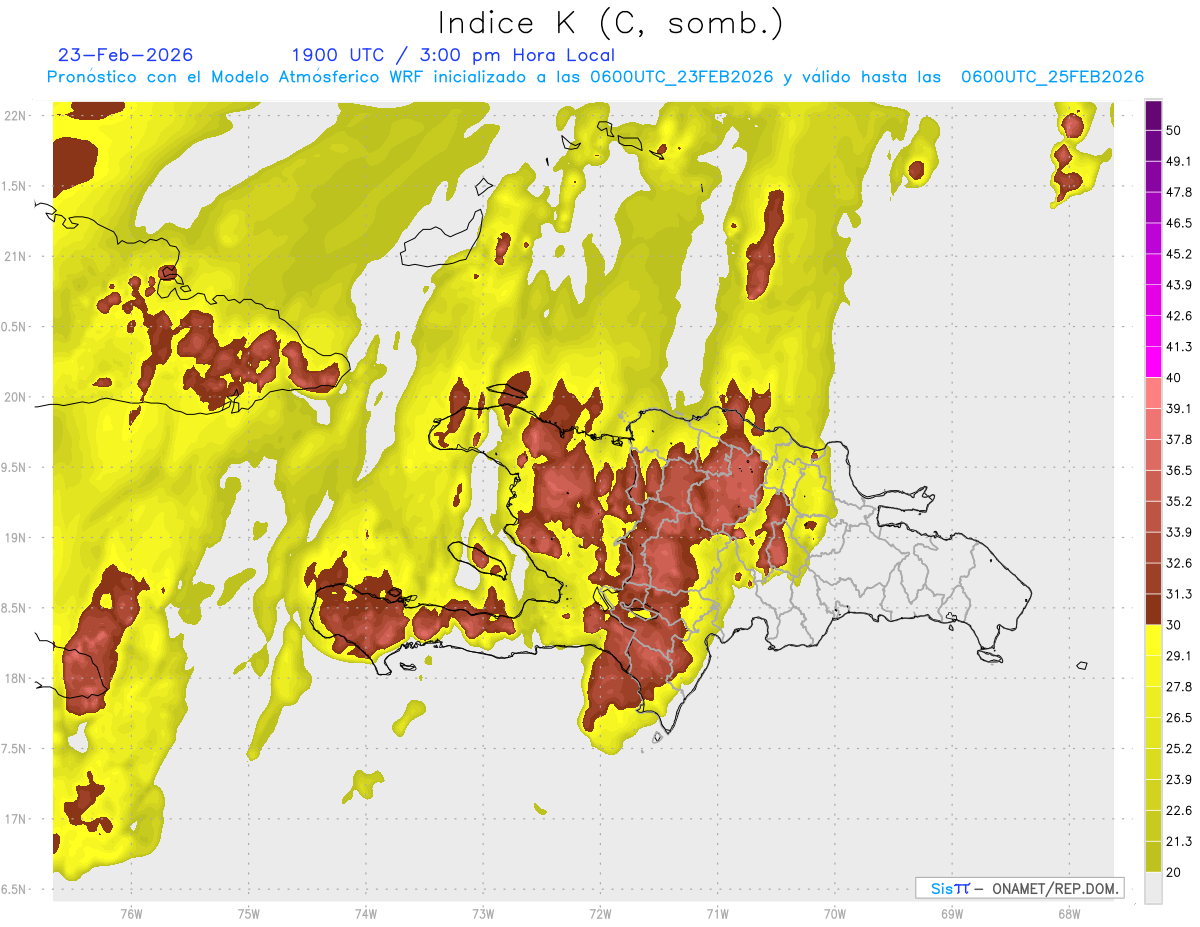Click the legend value "22.6"
This screenshot has height=927, width=1200.
1179,811
